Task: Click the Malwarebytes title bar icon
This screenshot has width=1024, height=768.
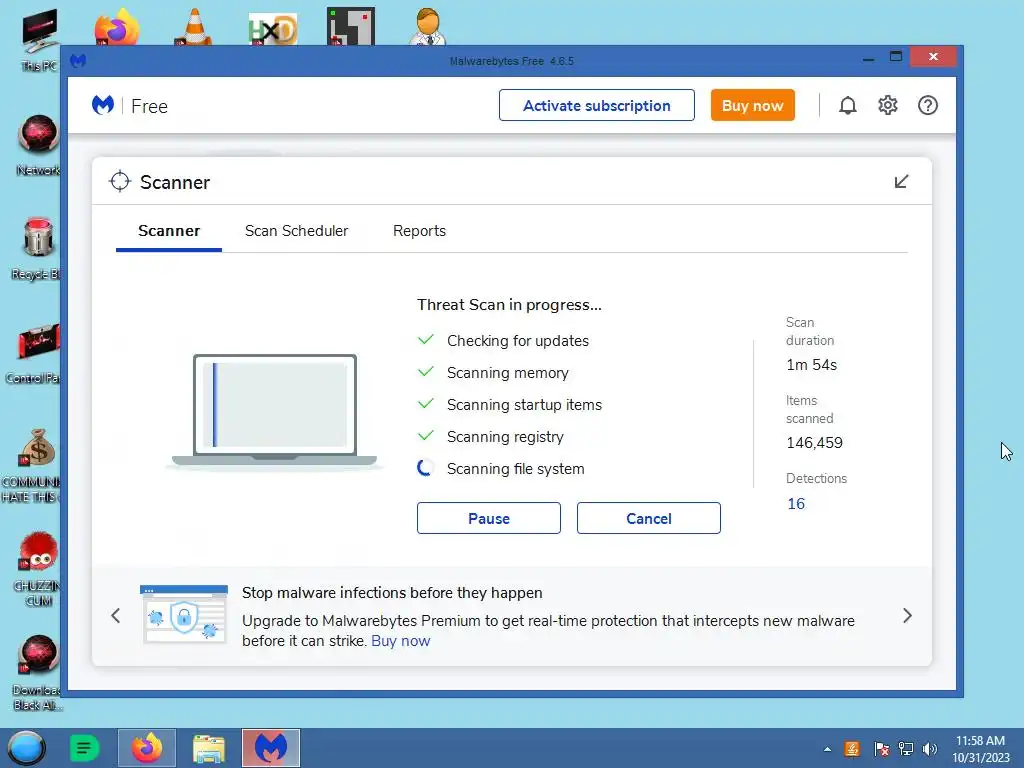Action: pyautogui.click(x=78, y=61)
